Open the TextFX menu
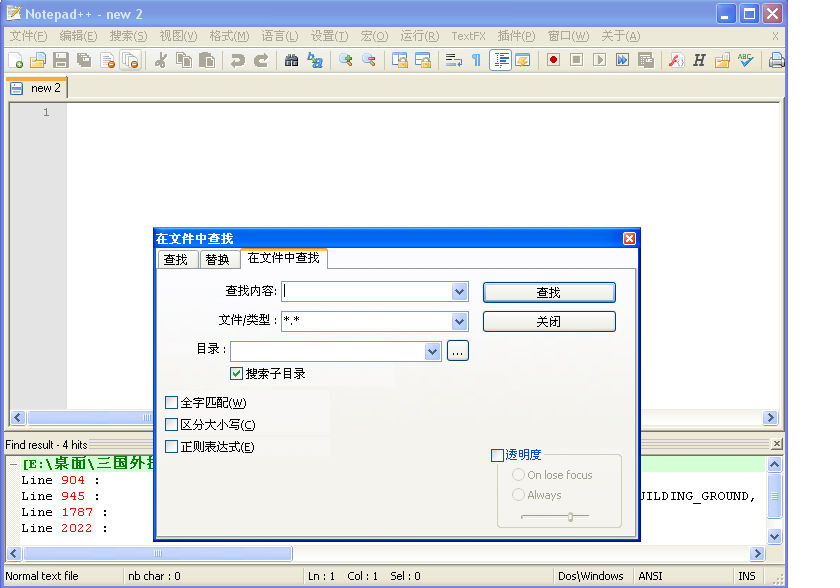The height and width of the screenshot is (588, 840). pos(468,36)
